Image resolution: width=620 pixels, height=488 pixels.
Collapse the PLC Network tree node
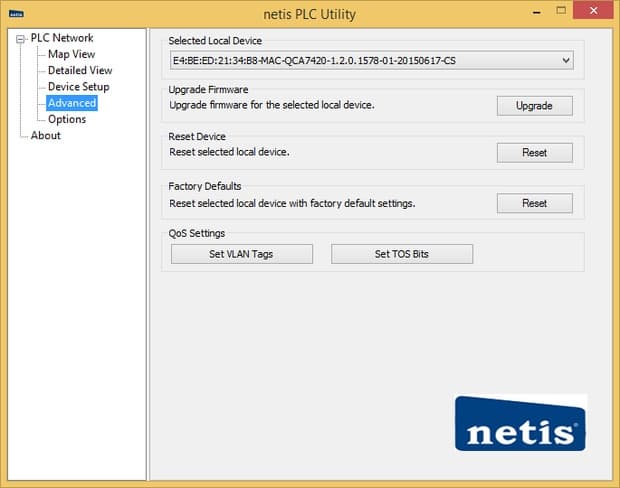point(20,39)
